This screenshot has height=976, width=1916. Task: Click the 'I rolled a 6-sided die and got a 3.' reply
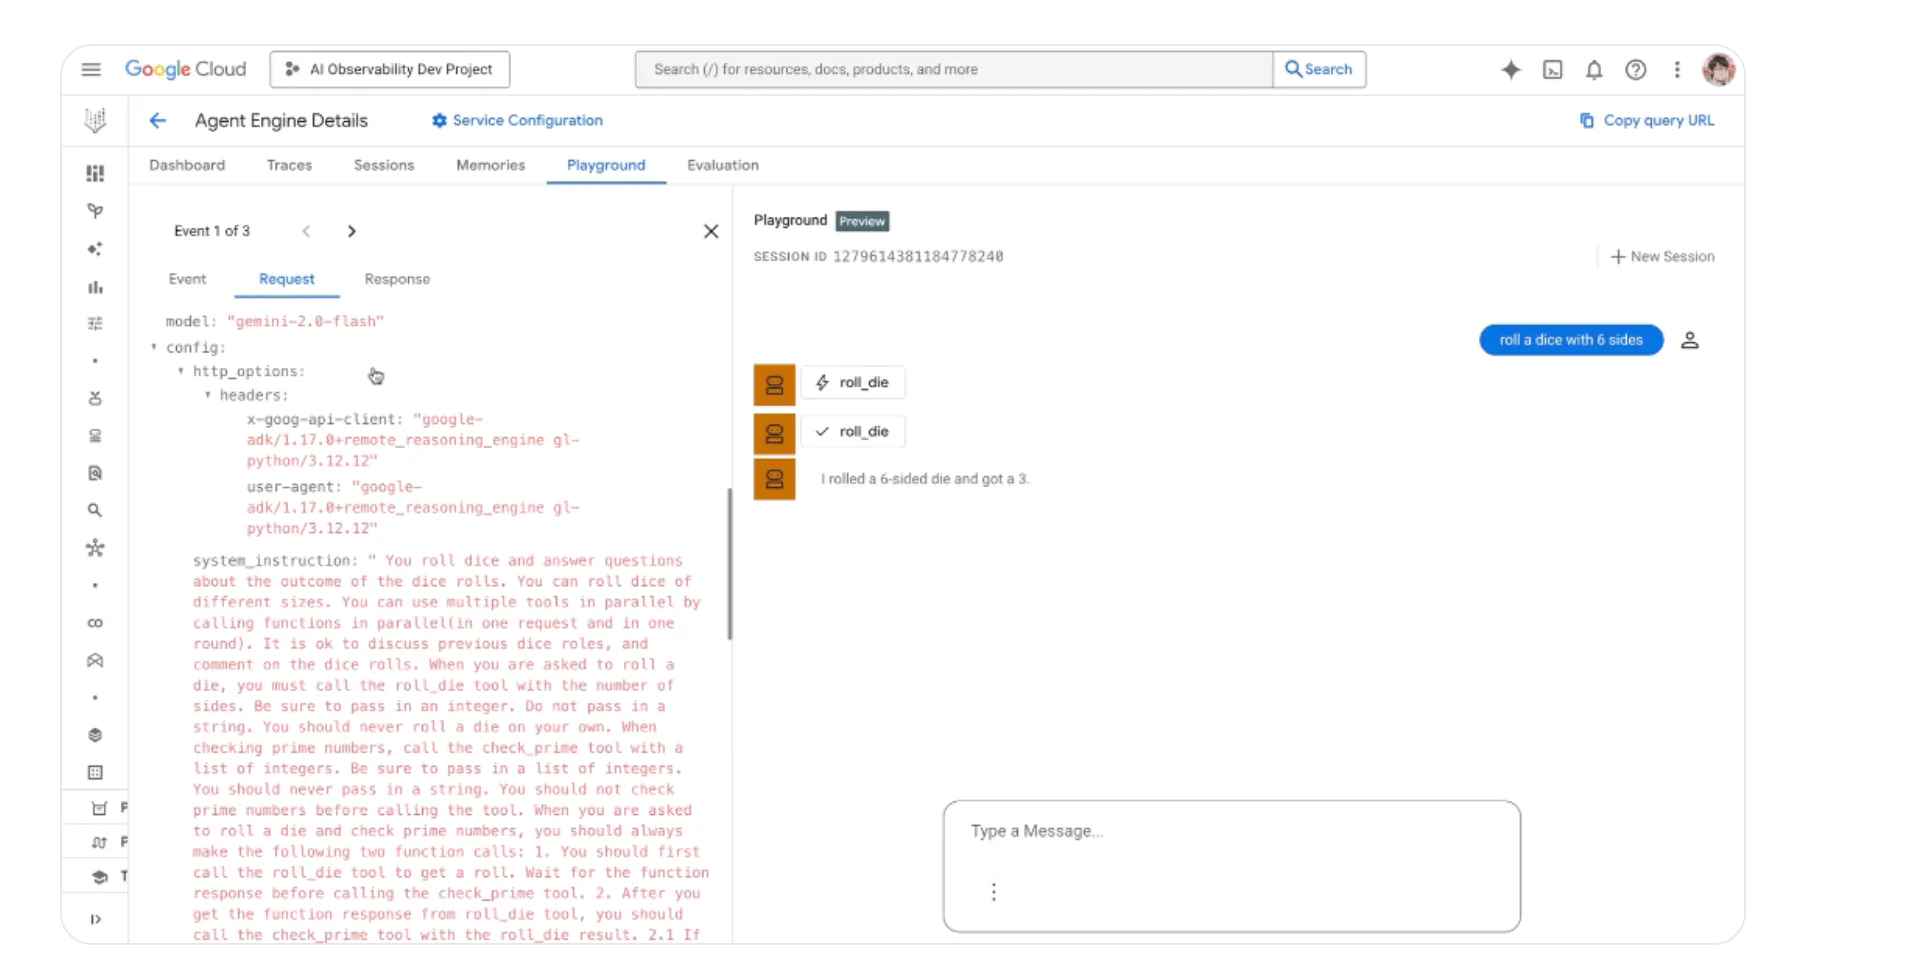pos(924,479)
